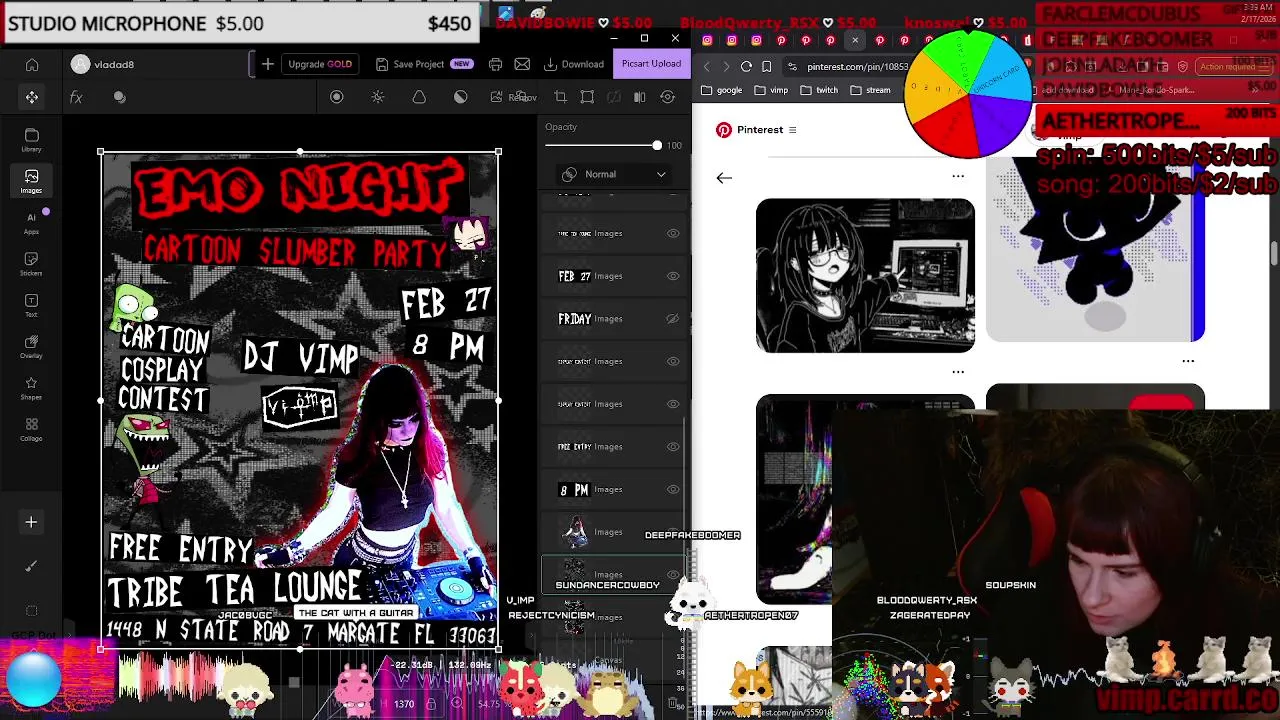Open the Library panel in the sidebar
The width and height of the screenshot is (1280, 720).
click(32, 140)
